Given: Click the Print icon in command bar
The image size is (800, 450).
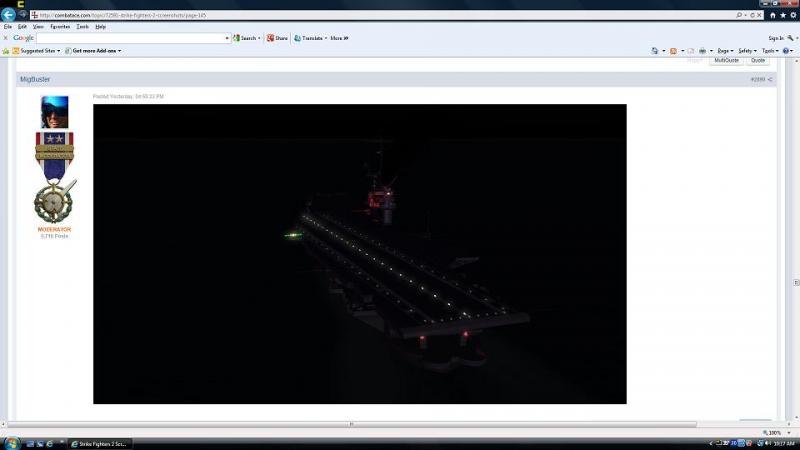Looking at the screenshot, I should 703,51.
